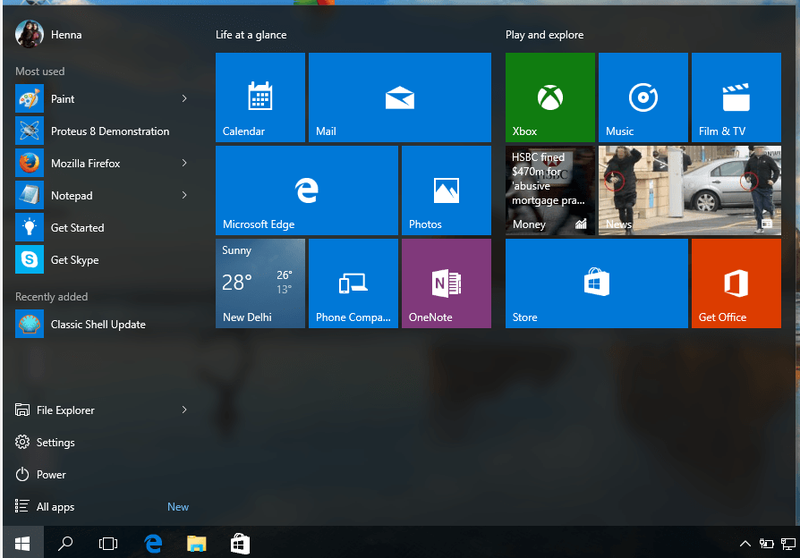
Task: Open the Film & TV tile
Action: point(736,97)
